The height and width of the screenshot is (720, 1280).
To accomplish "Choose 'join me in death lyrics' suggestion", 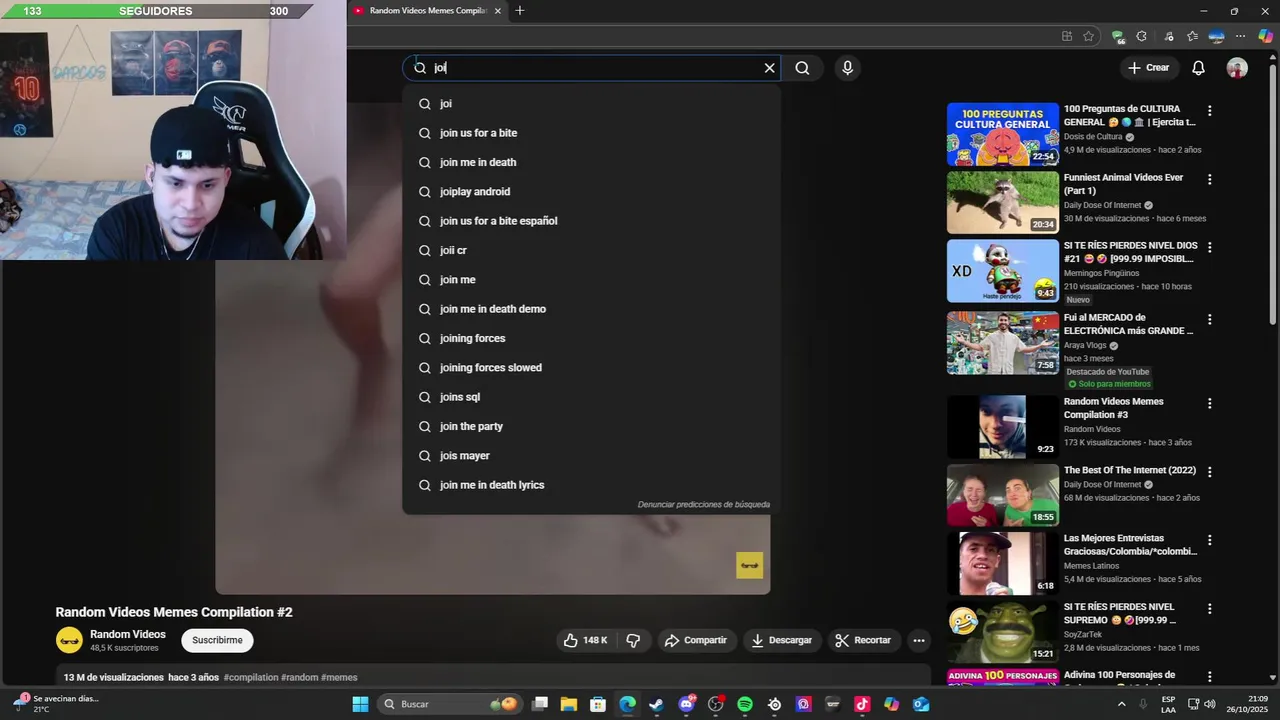I will point(592,485).
